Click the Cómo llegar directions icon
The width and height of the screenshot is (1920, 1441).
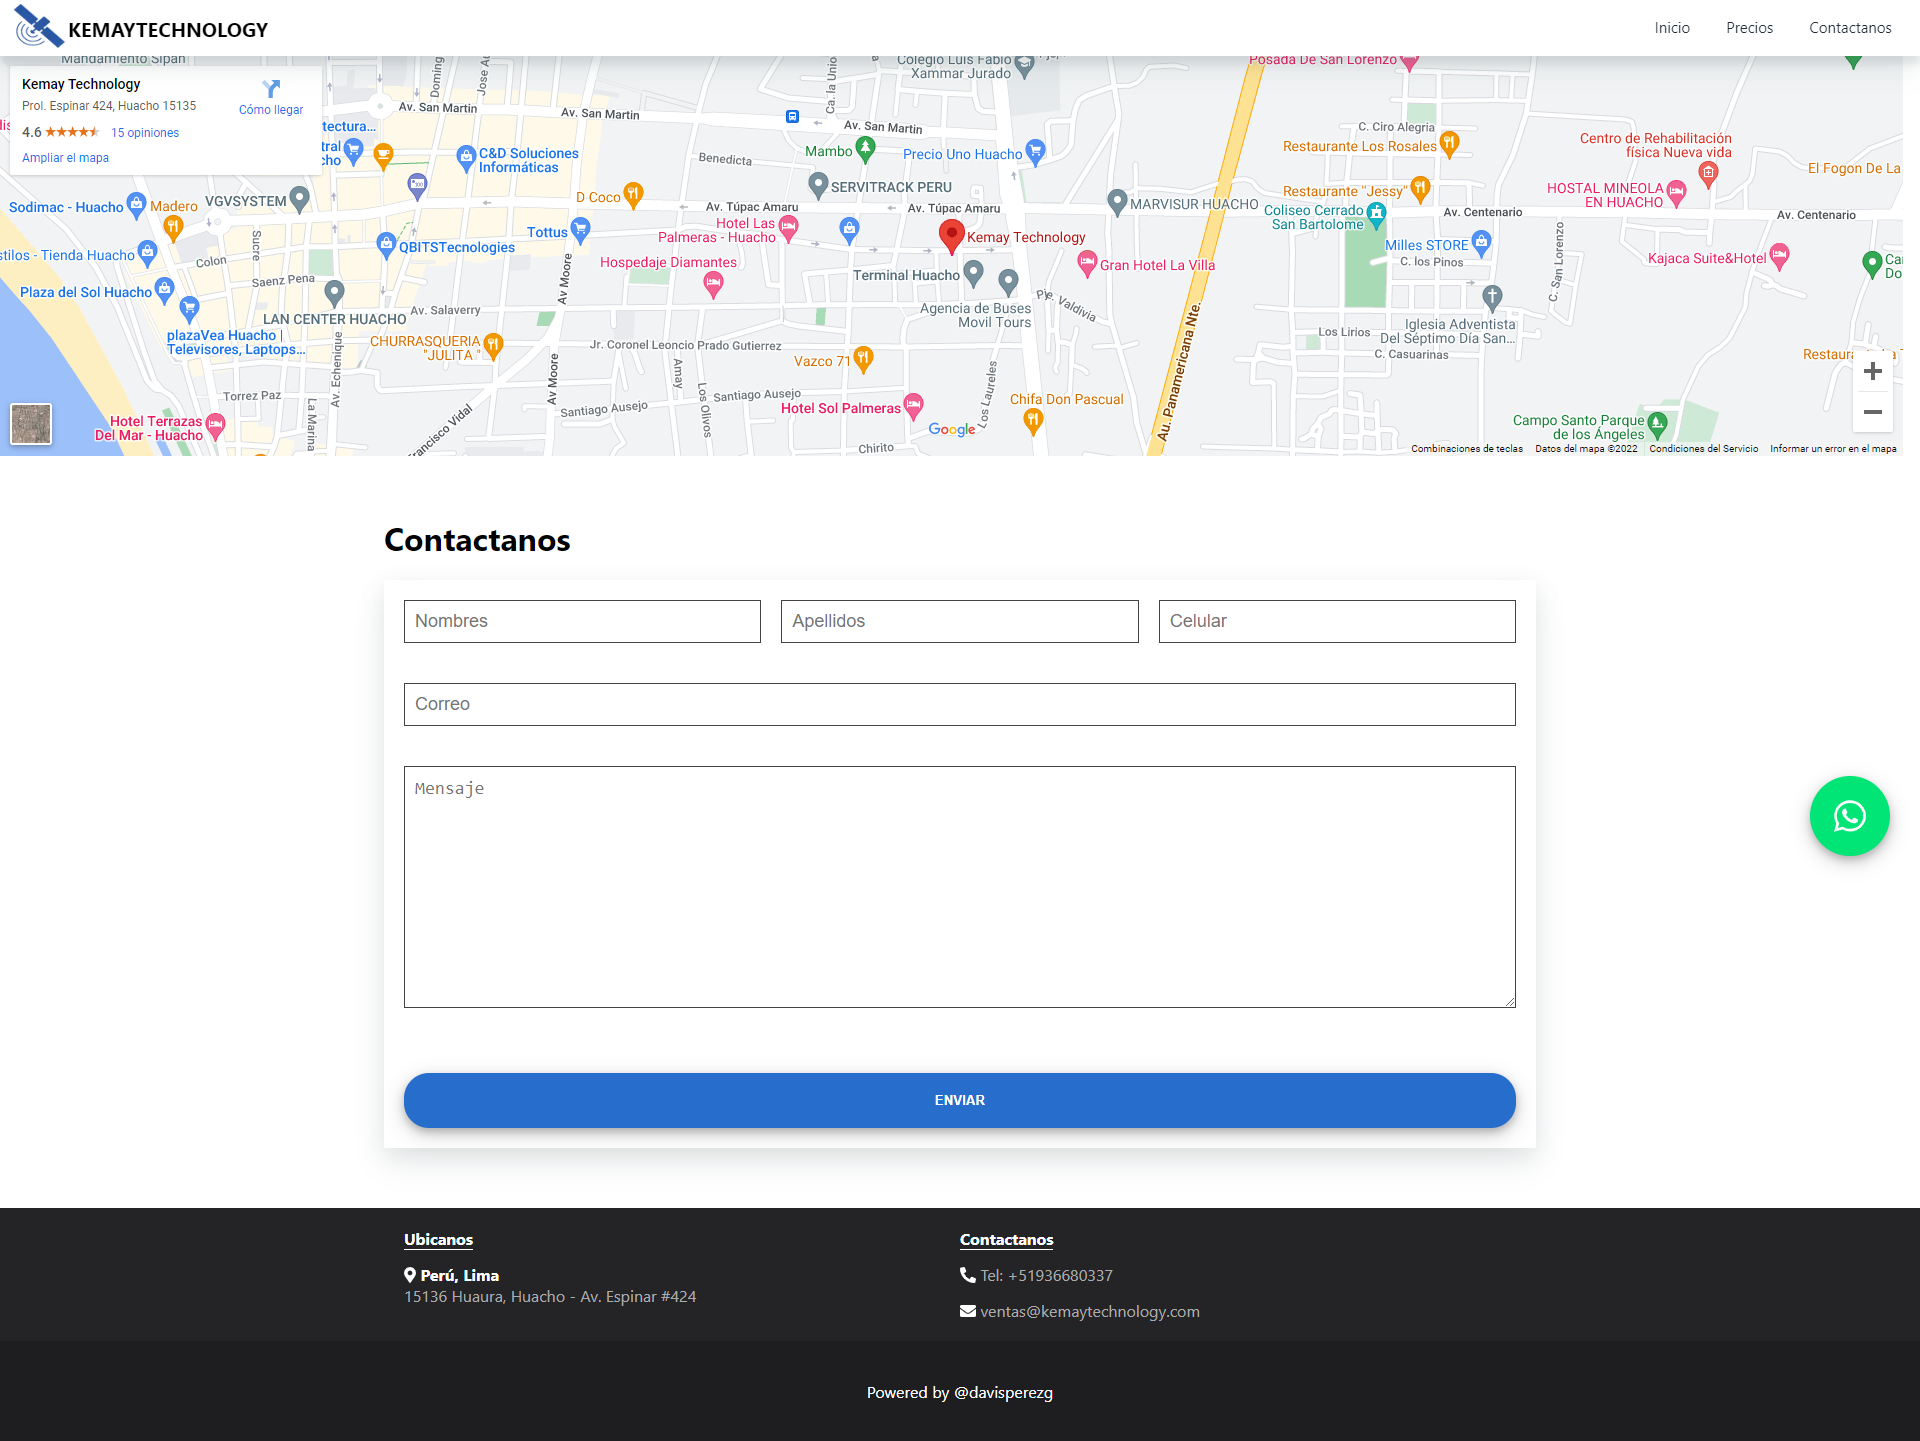(x=271, y=89)
